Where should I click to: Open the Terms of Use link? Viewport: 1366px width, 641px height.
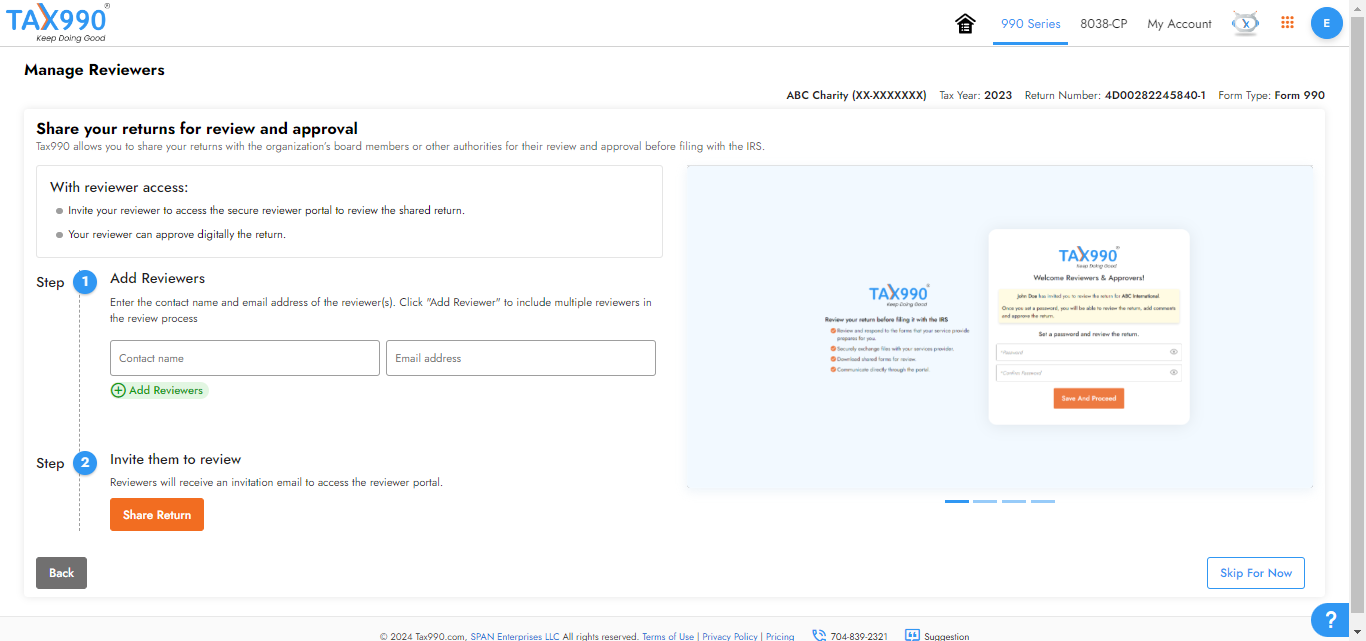(668, 636)
